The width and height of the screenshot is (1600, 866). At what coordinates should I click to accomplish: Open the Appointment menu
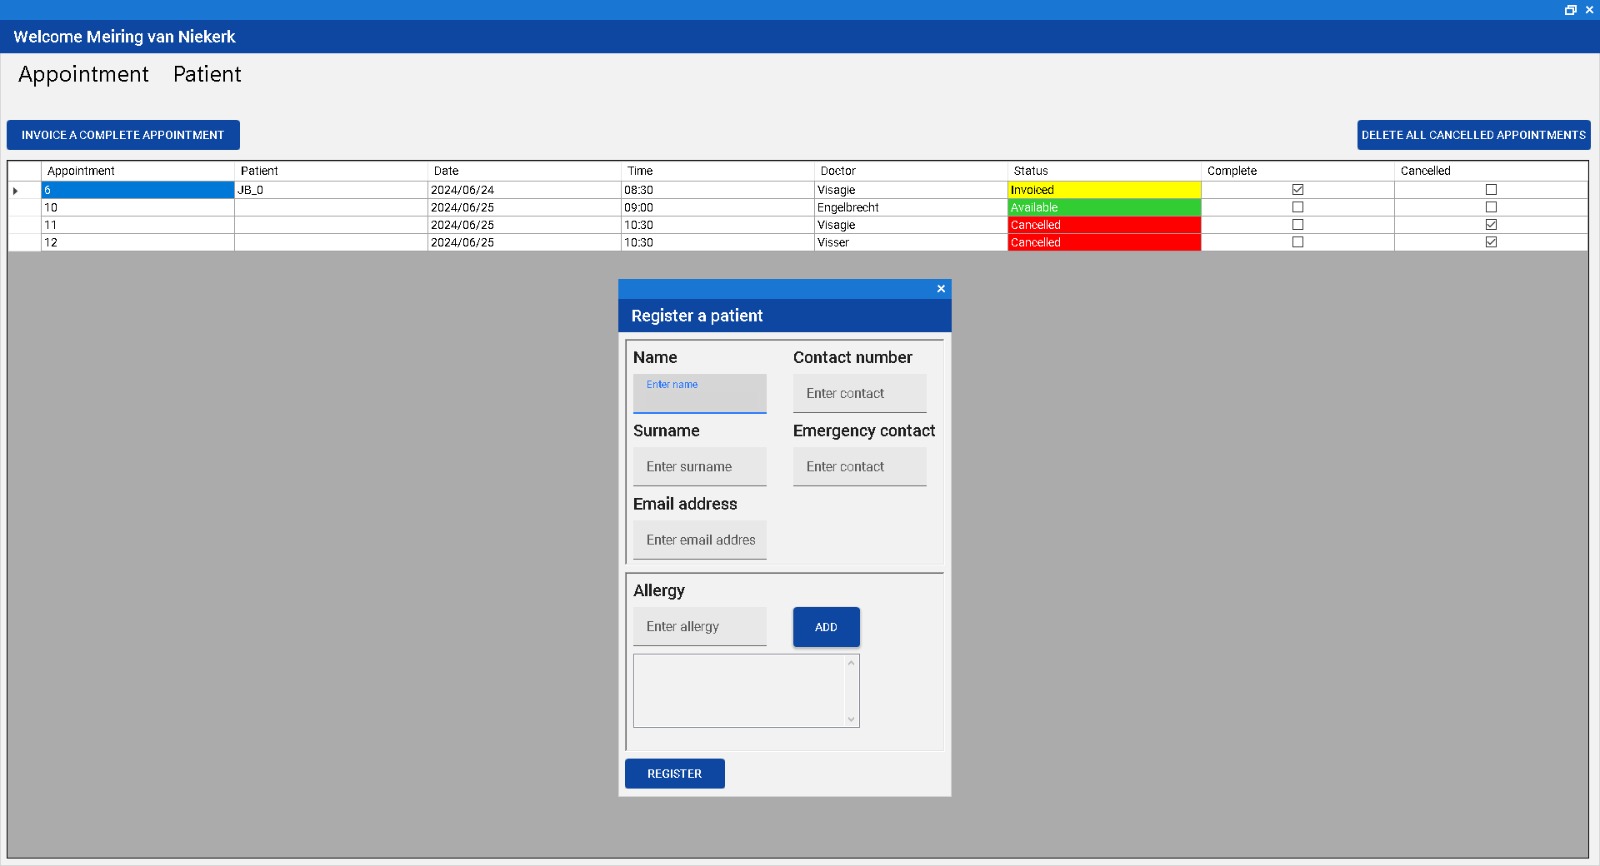coord(84,74)
